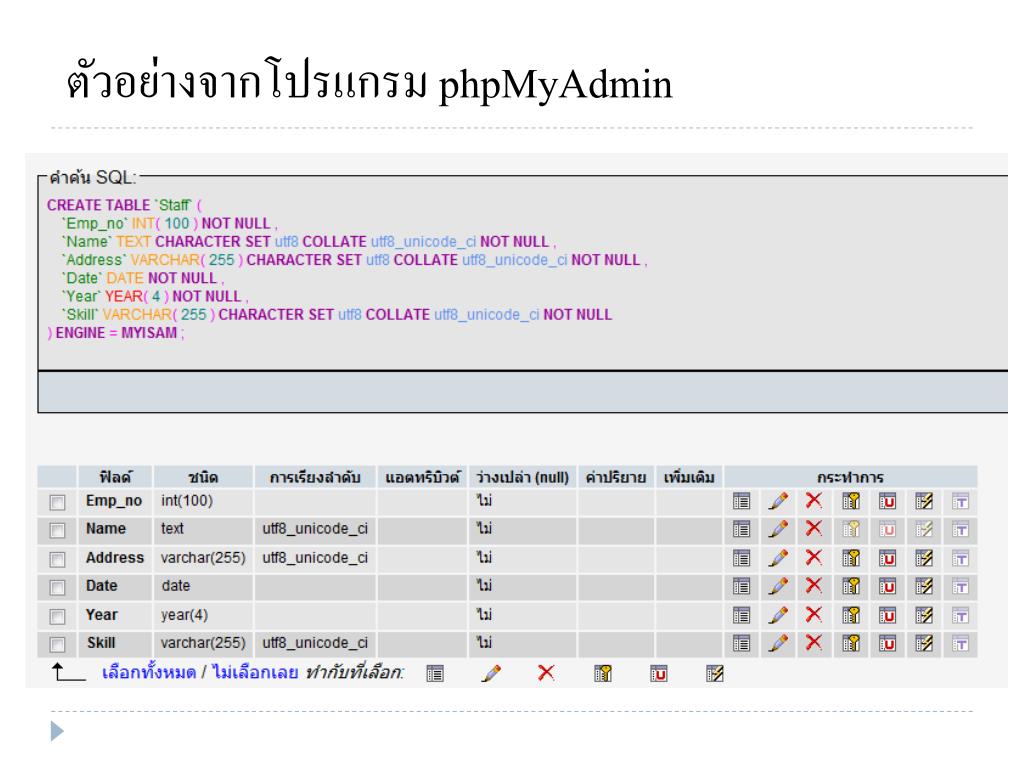Drop the Name field with the red X
This screenshot has height=768, width=1024.
814,528
